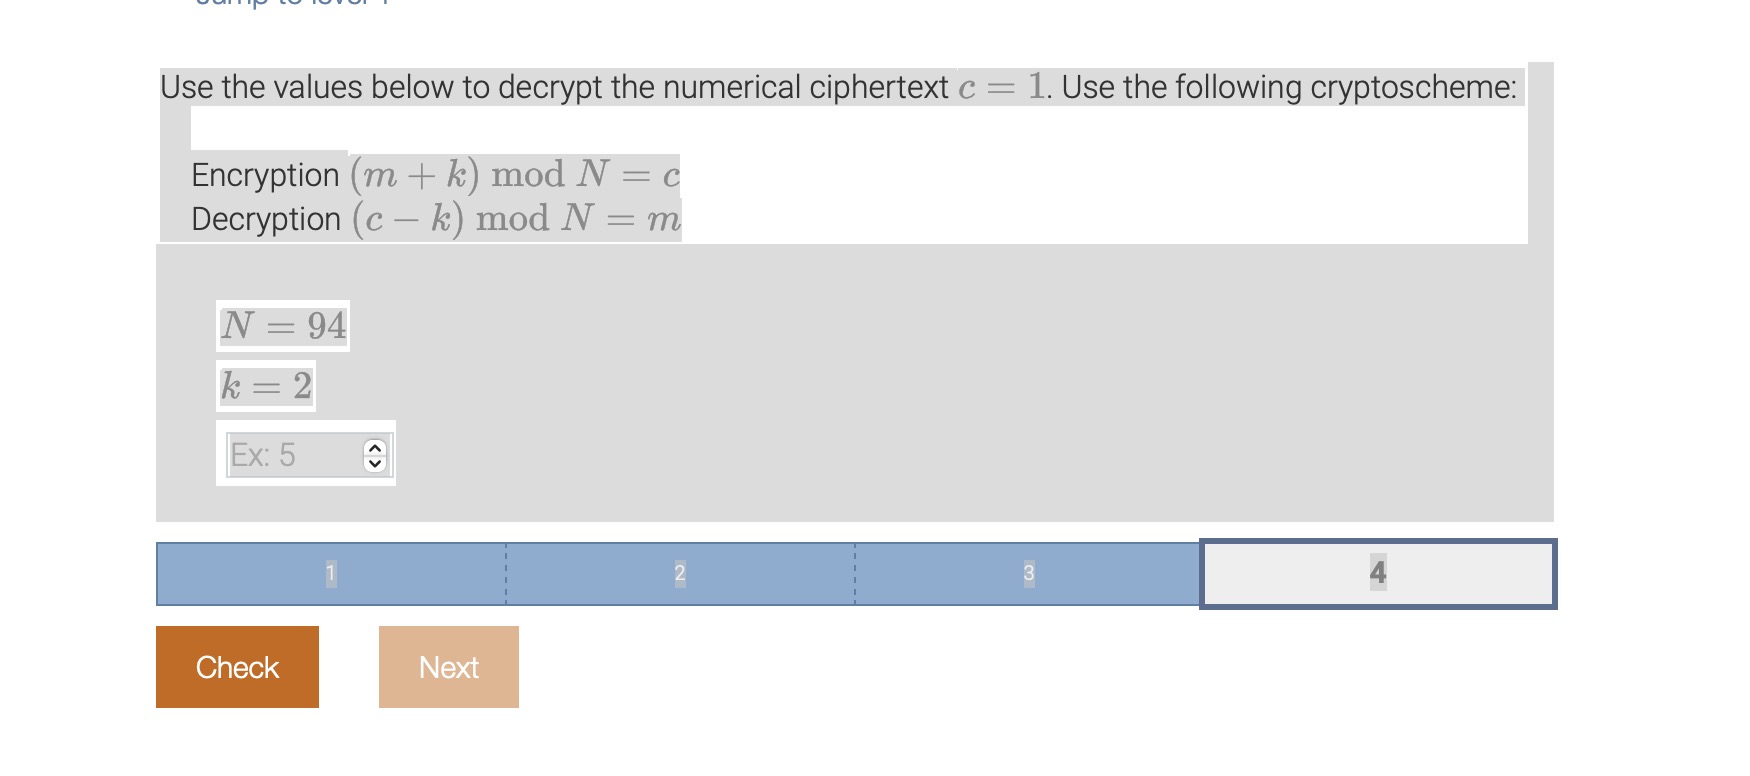Click the N = 94 value box
1750x776 pixels.
point(284,325)
